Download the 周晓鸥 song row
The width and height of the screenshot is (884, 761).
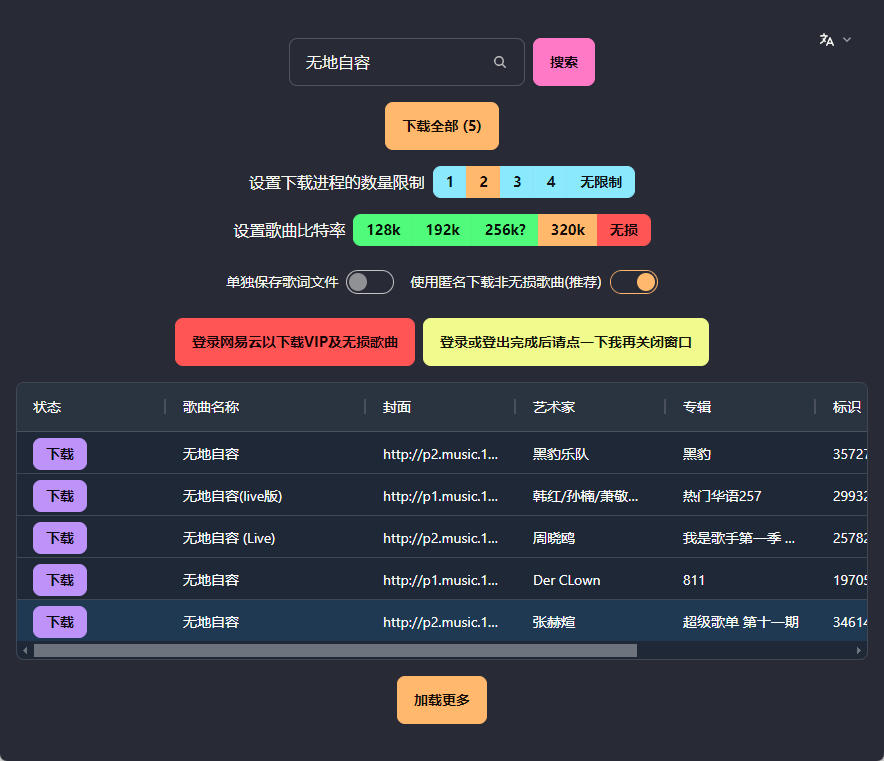(60, 538)
